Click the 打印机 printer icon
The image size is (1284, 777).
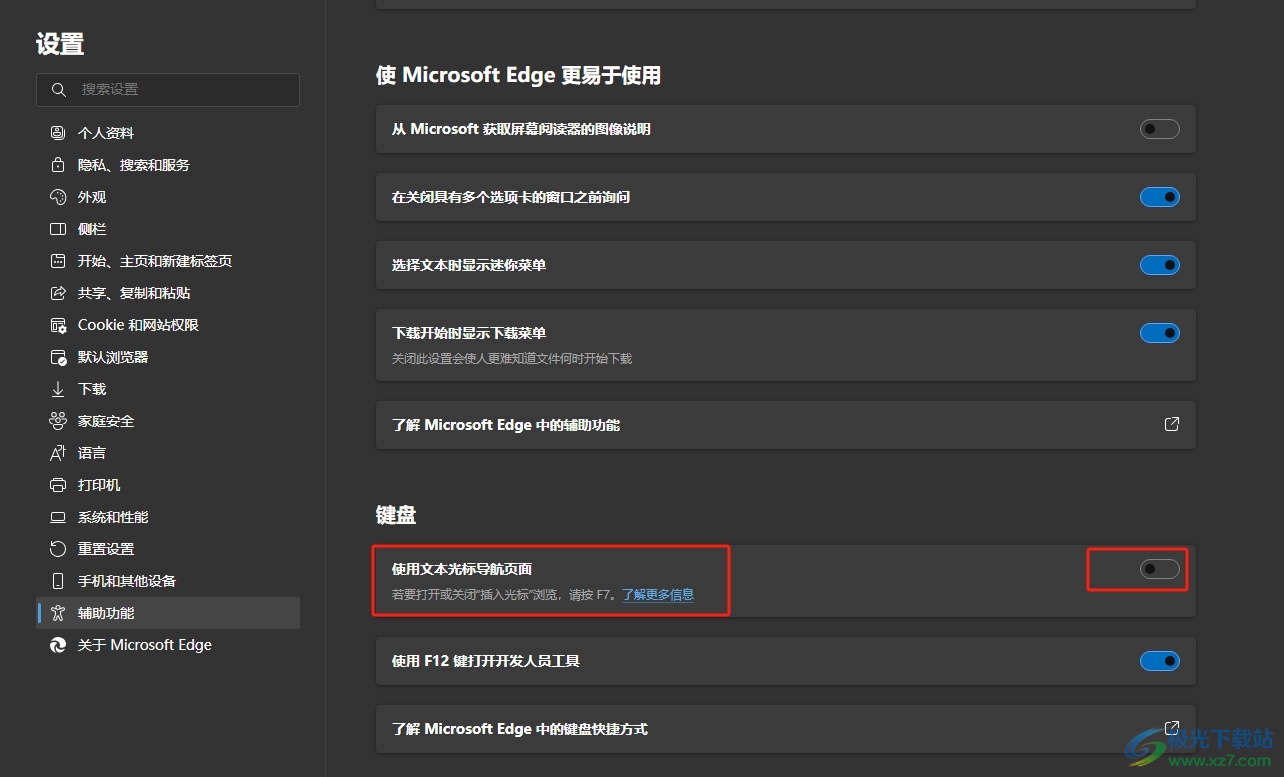pos(58,485)
